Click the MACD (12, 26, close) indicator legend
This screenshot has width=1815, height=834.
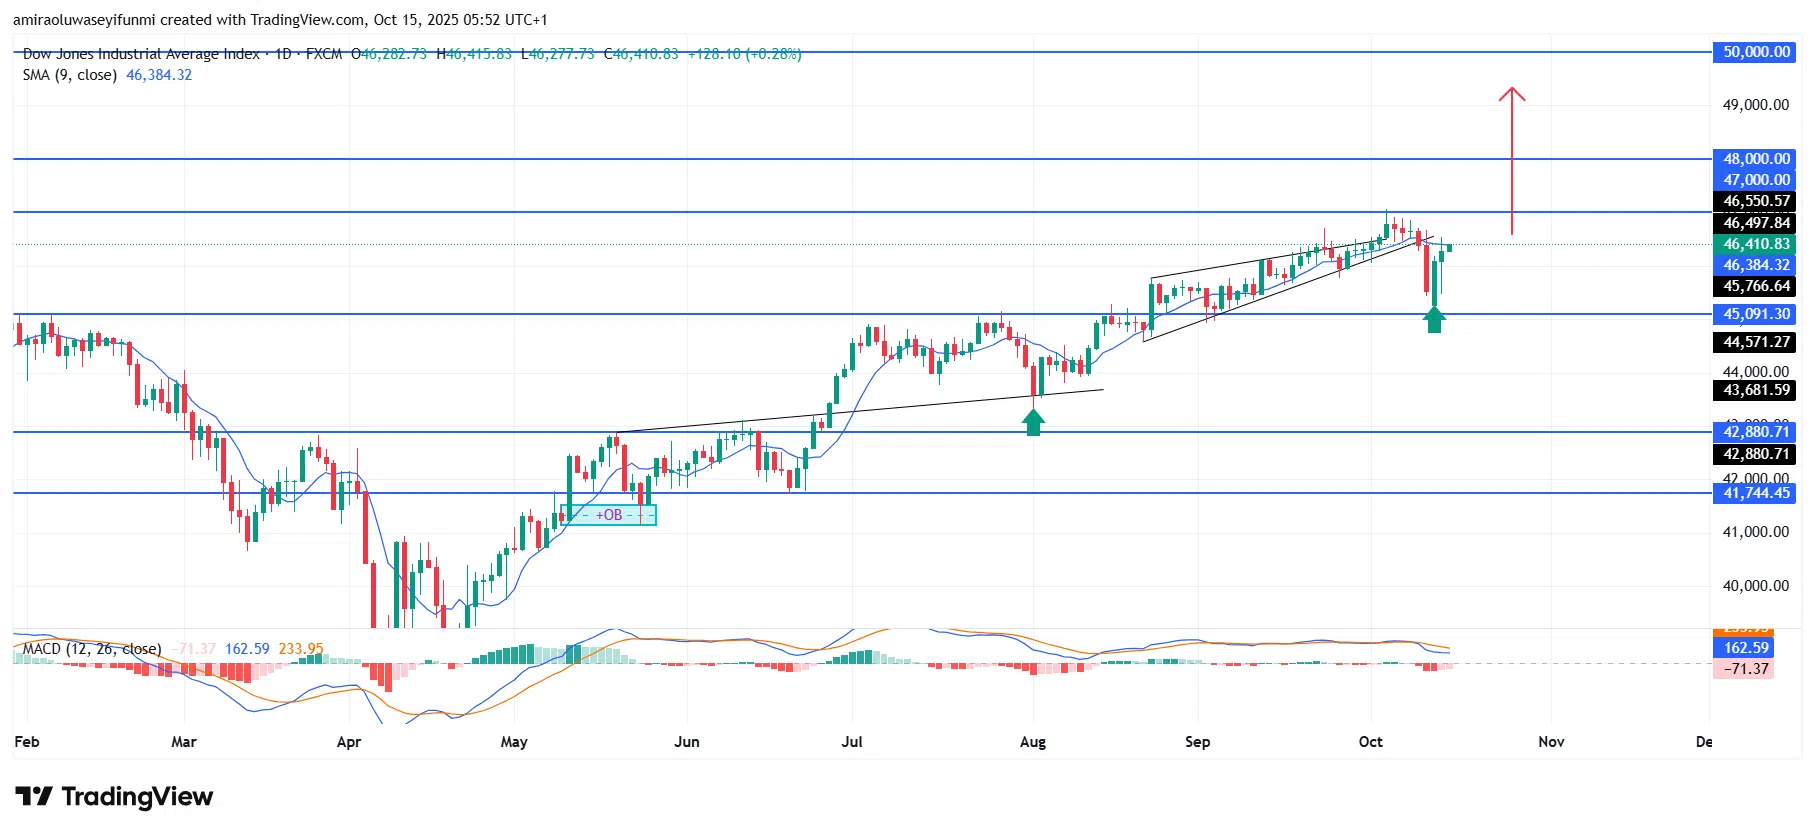point(92,649)
